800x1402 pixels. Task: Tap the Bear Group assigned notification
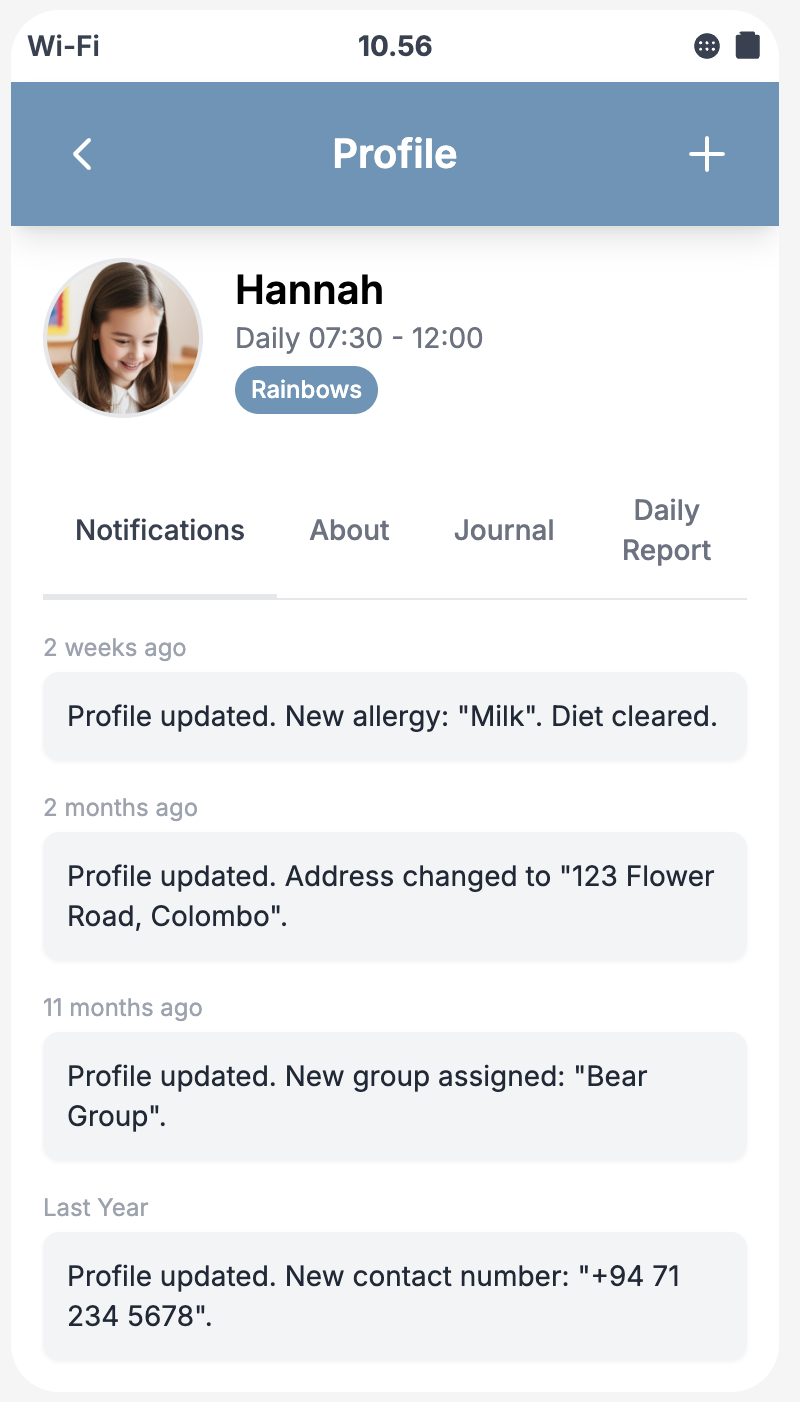pos(395,1096)
